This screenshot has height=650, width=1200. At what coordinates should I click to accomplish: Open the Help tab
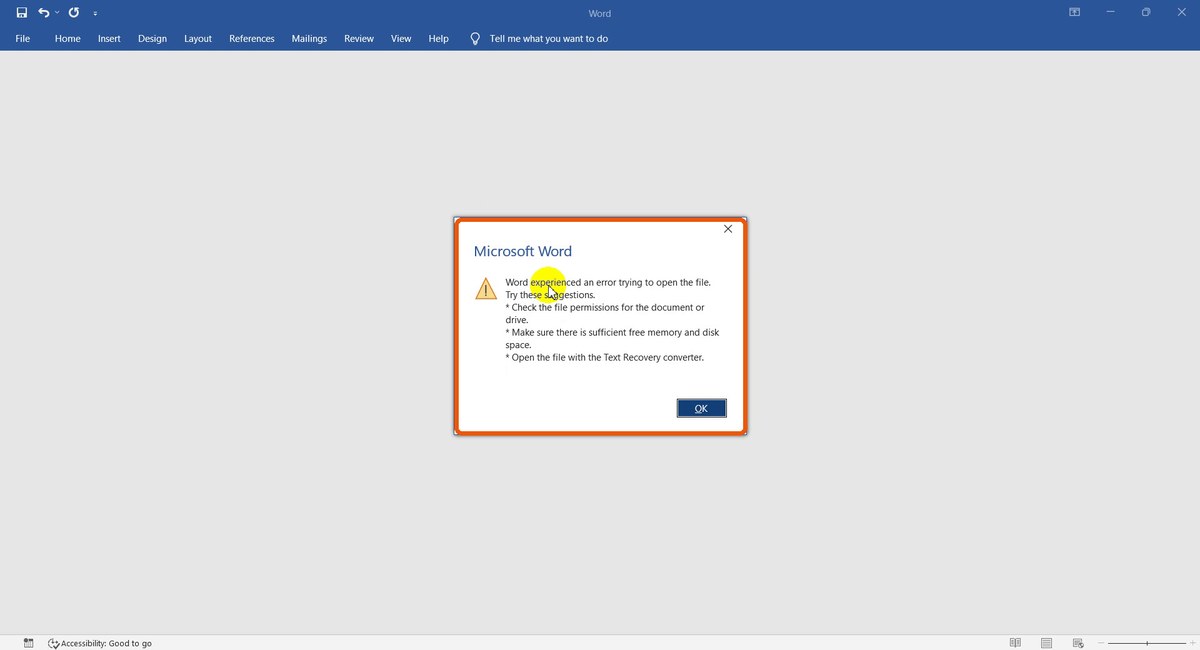tap(438, 39)
